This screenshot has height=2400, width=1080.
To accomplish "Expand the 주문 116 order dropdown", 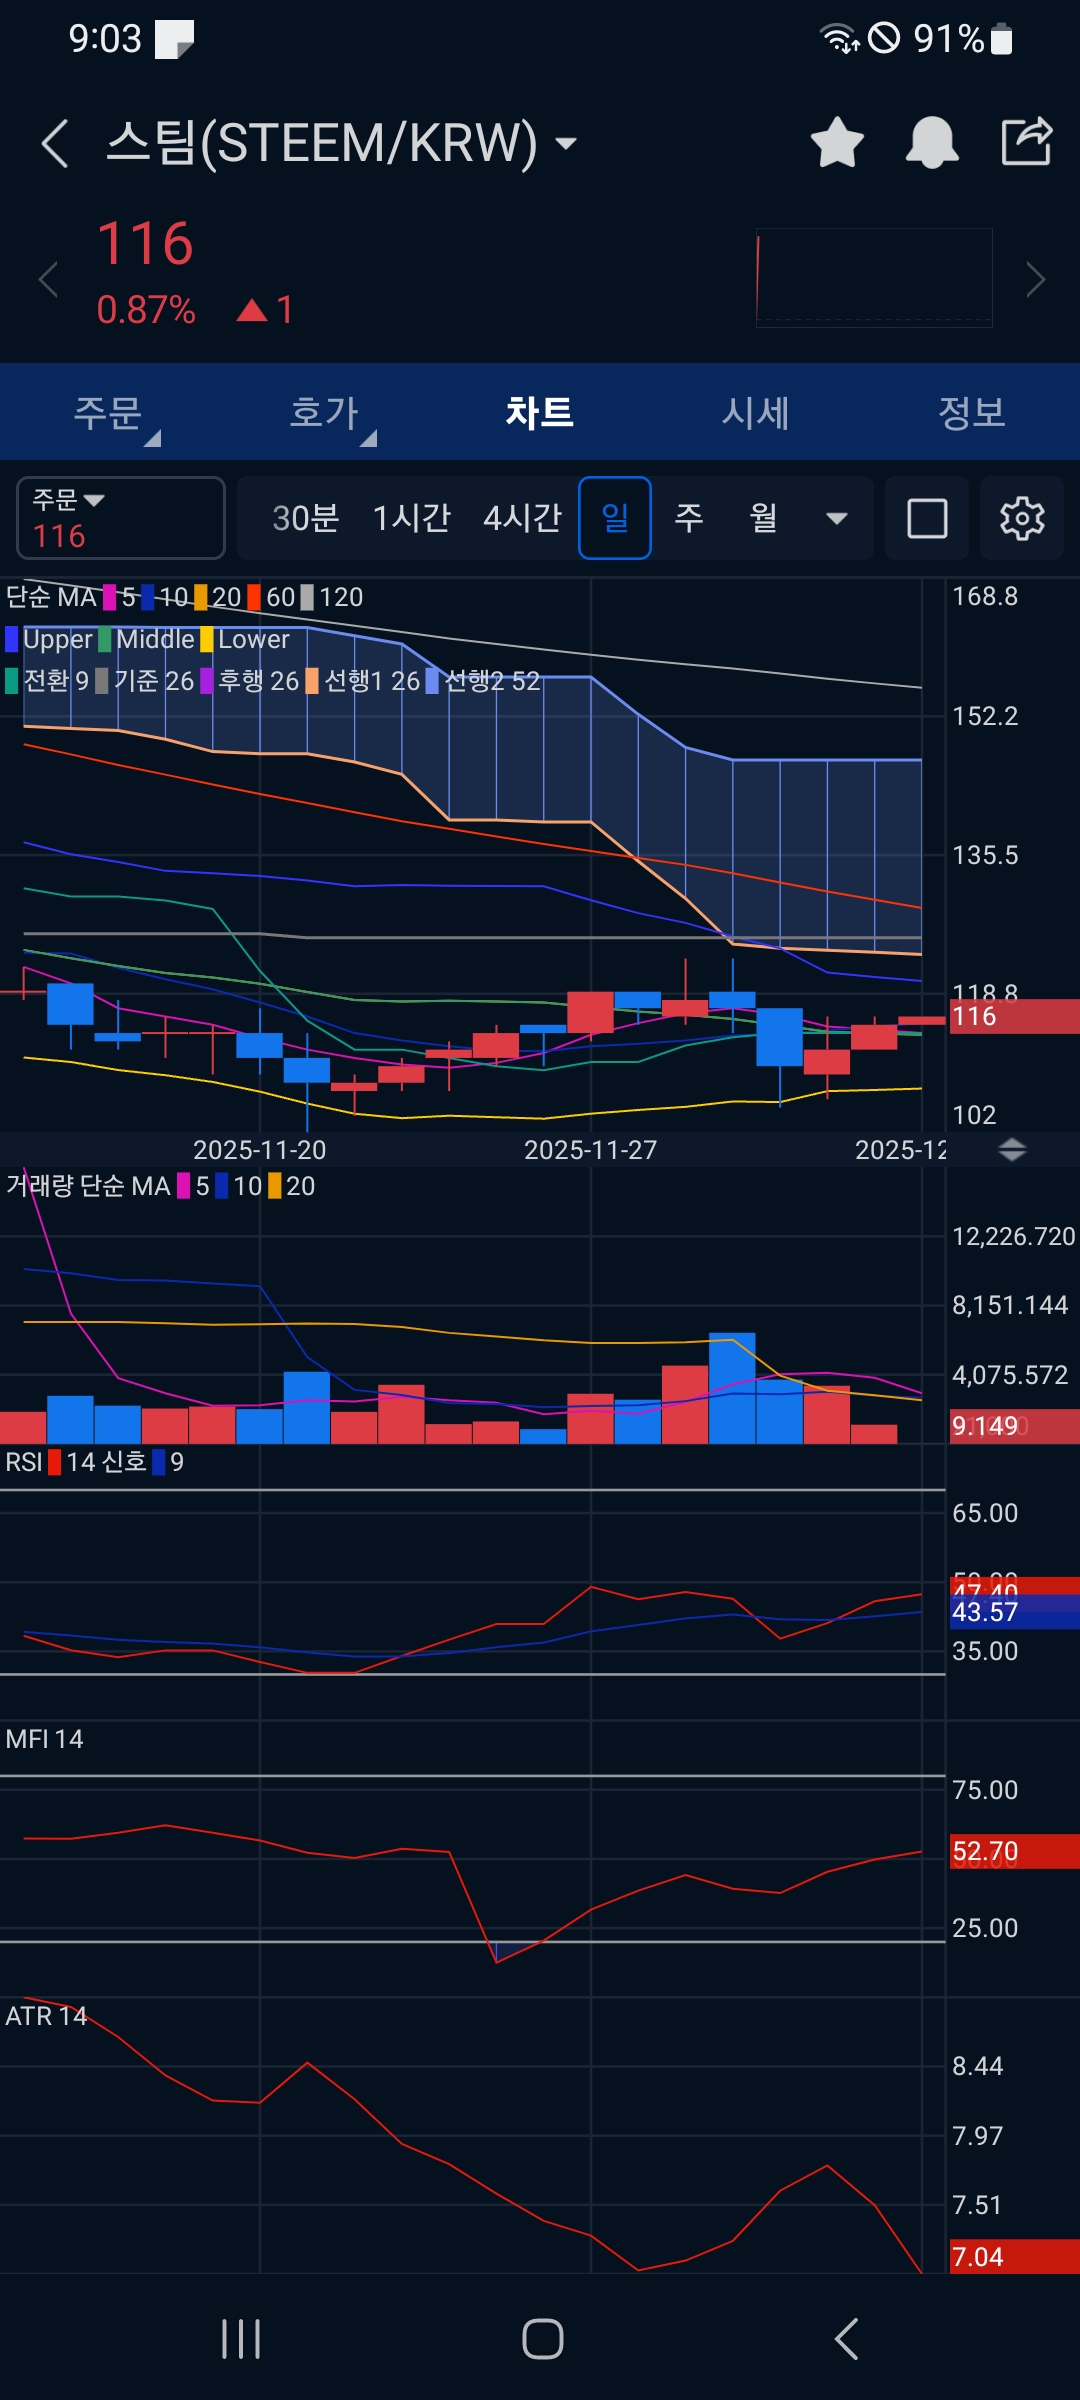I will click(x=121, y=518).
